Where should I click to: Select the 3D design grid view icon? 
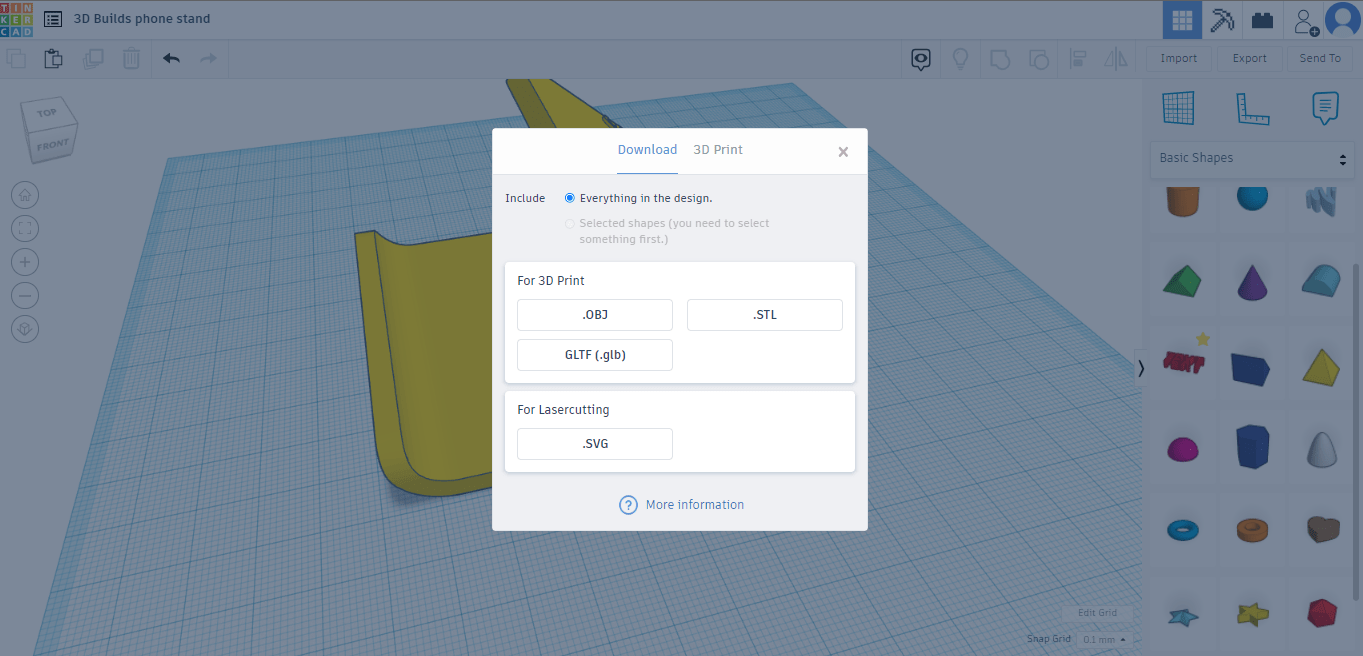[x=1182, y=20]
